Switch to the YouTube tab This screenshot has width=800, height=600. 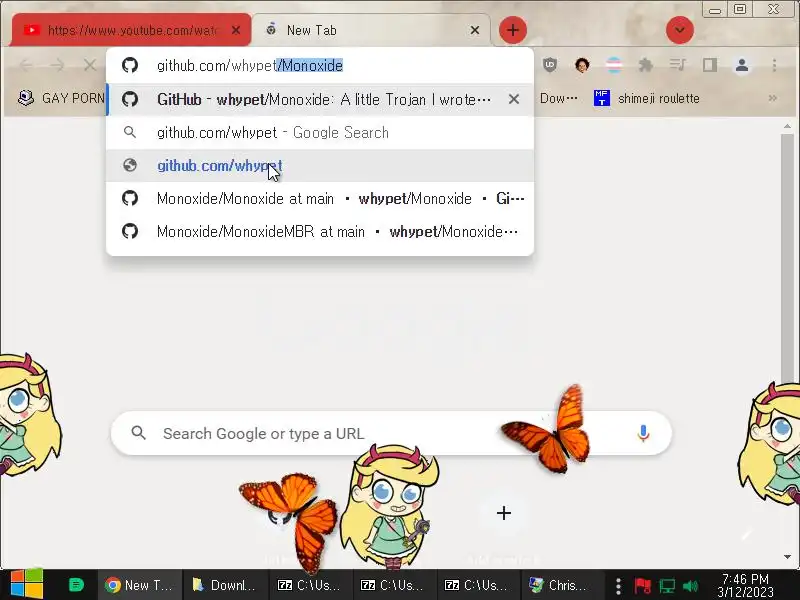pos(132,30)
